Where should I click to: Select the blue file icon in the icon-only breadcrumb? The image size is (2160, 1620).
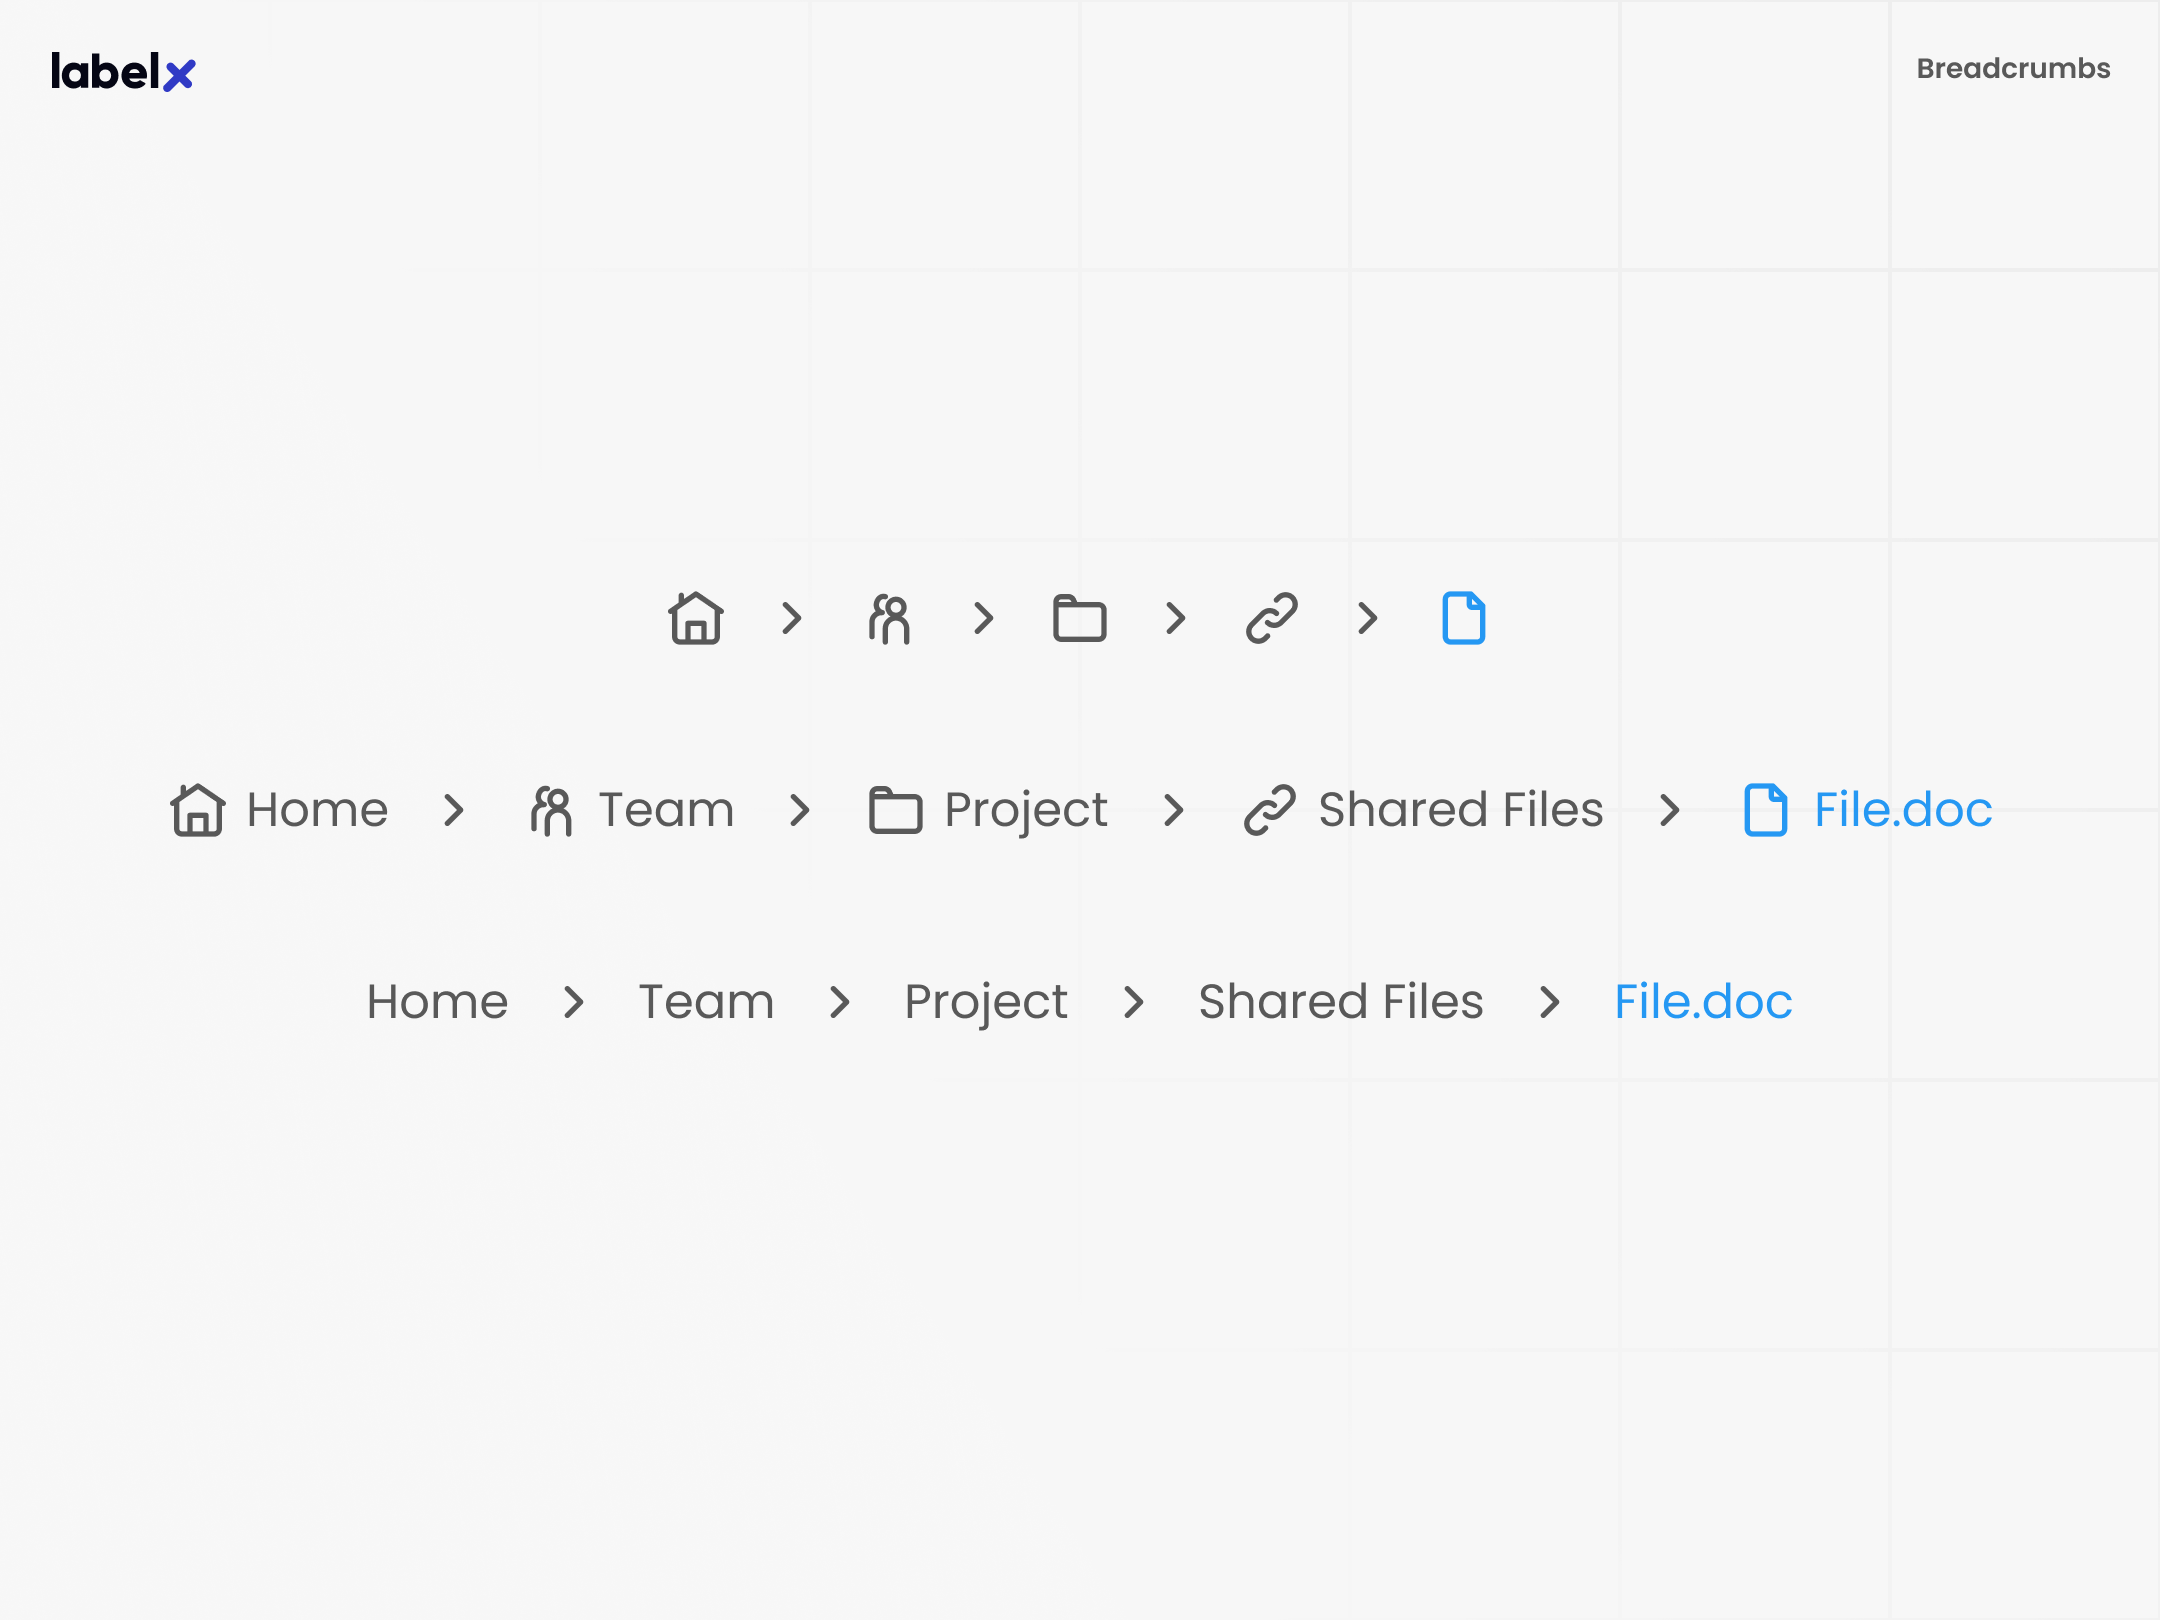pos(1463,618)
